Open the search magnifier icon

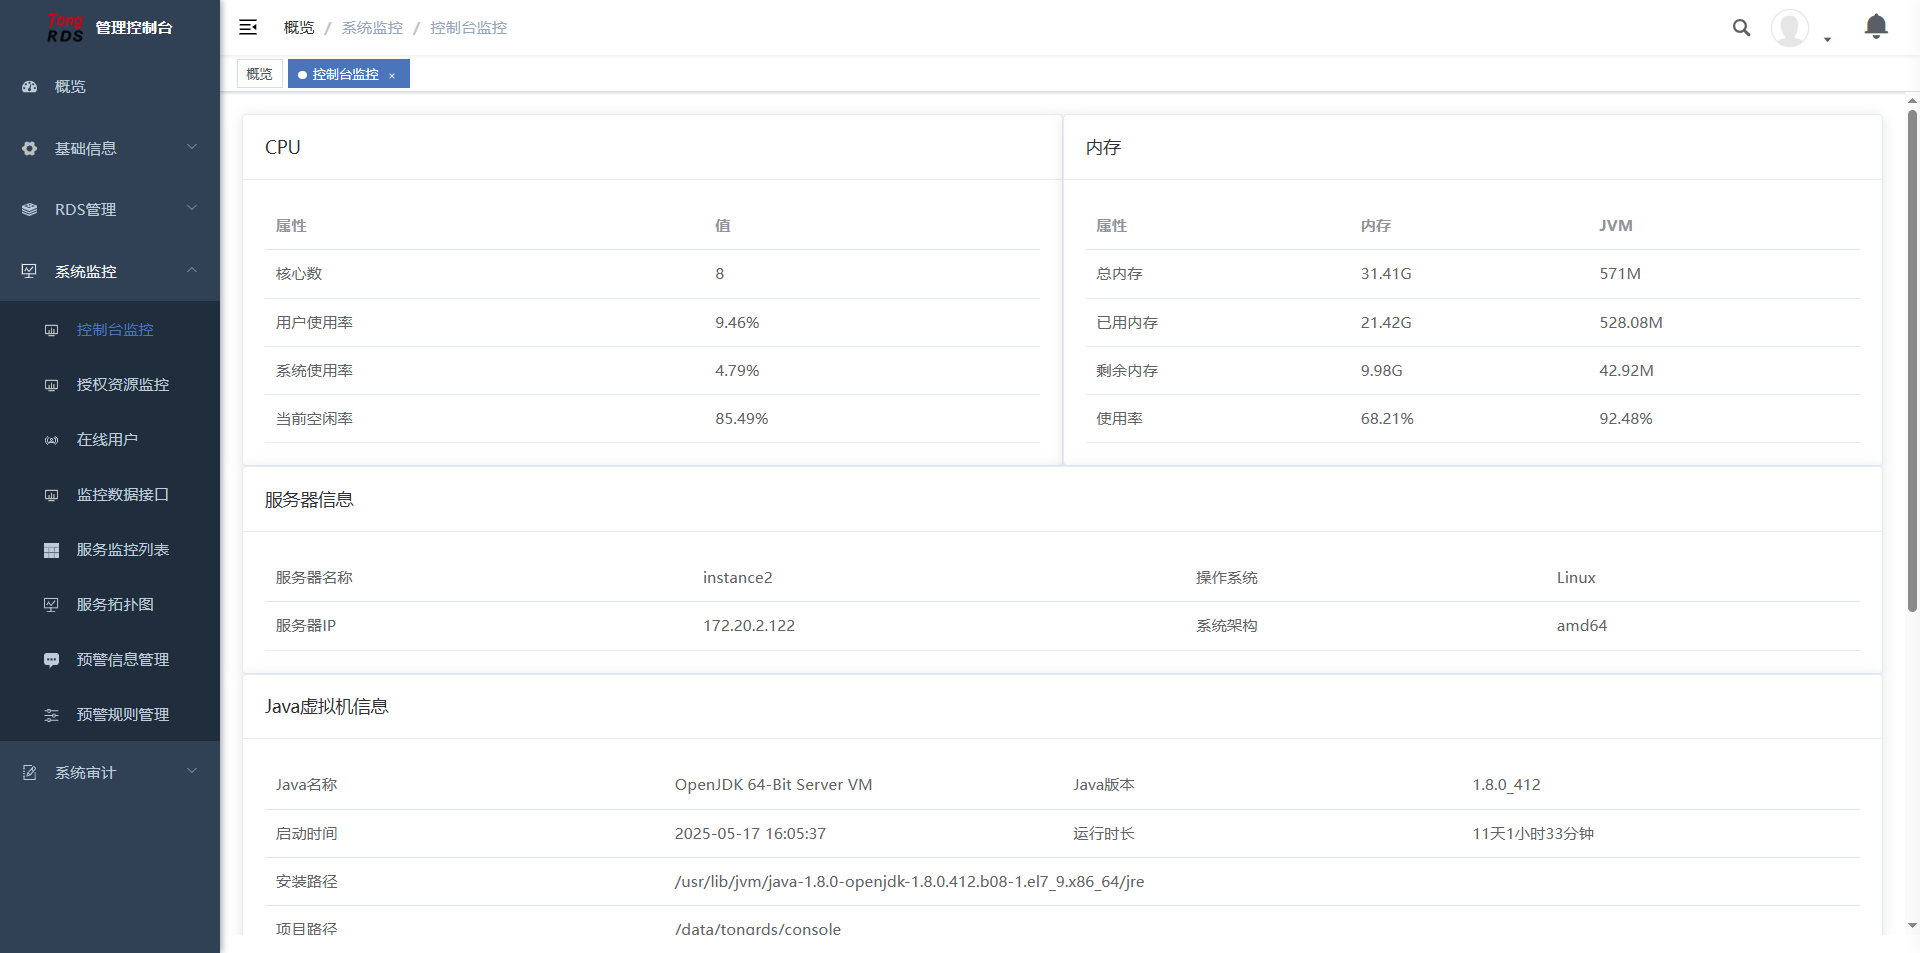(x=1741, y=28)
